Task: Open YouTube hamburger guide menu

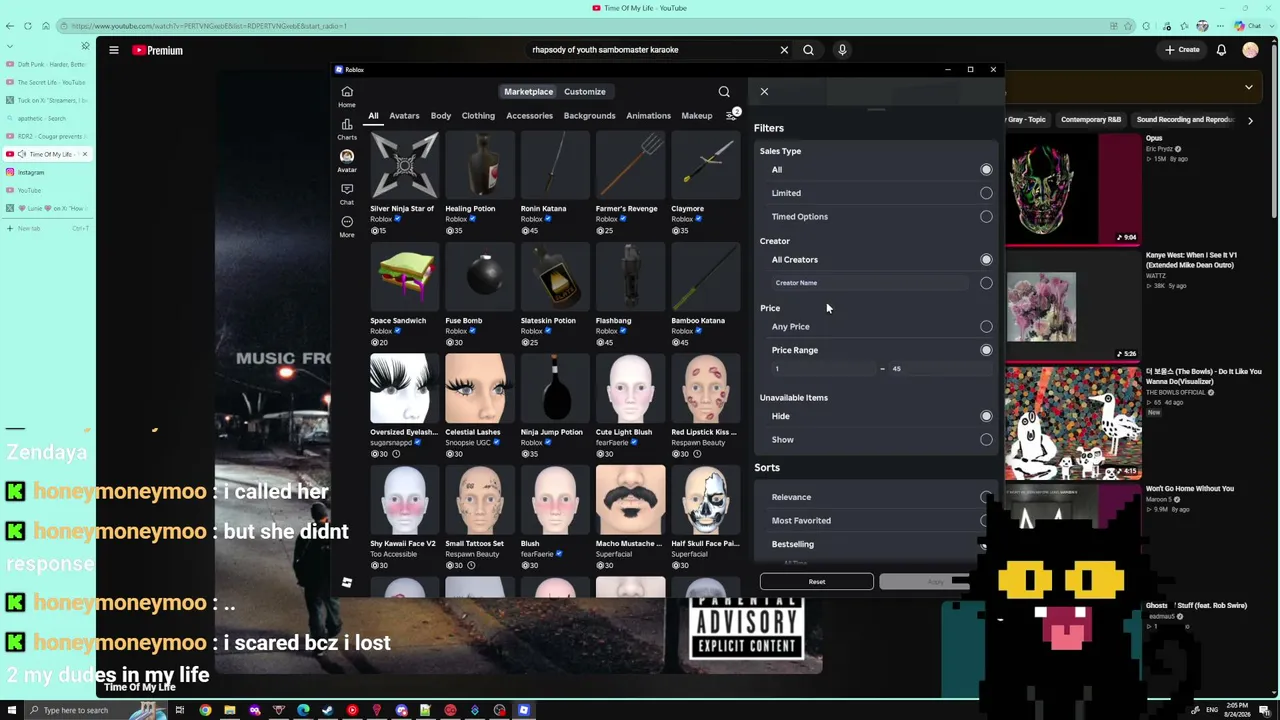Action: pos(114,50)
